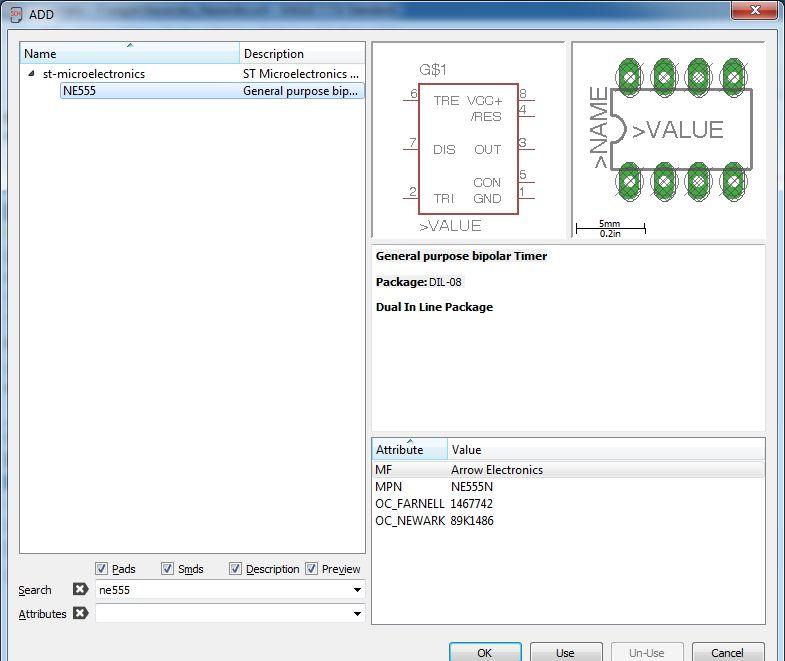
Task: Select the st-microelectronics library row
Action: pos(192,74)
